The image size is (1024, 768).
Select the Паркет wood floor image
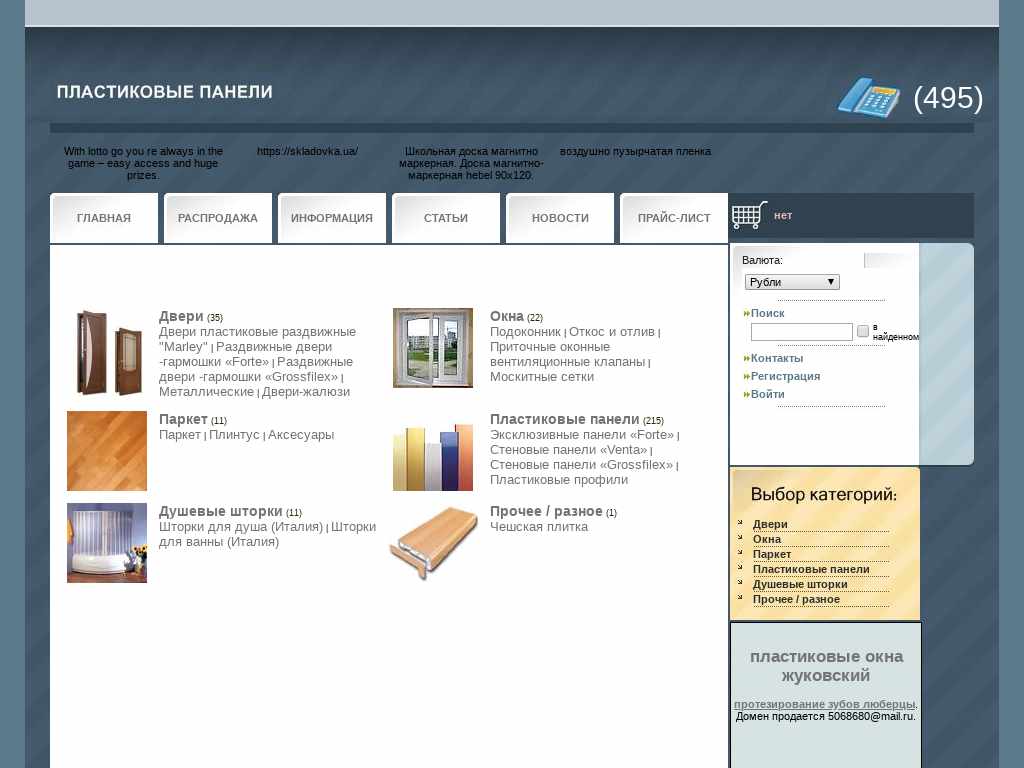(107, 451)
